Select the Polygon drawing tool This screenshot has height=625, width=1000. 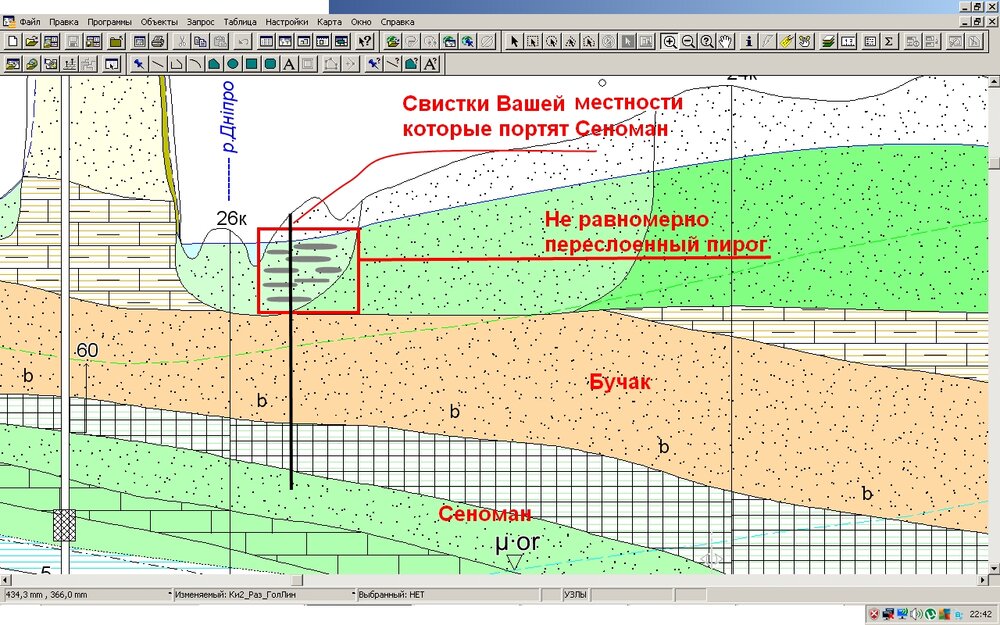(215, 64)
